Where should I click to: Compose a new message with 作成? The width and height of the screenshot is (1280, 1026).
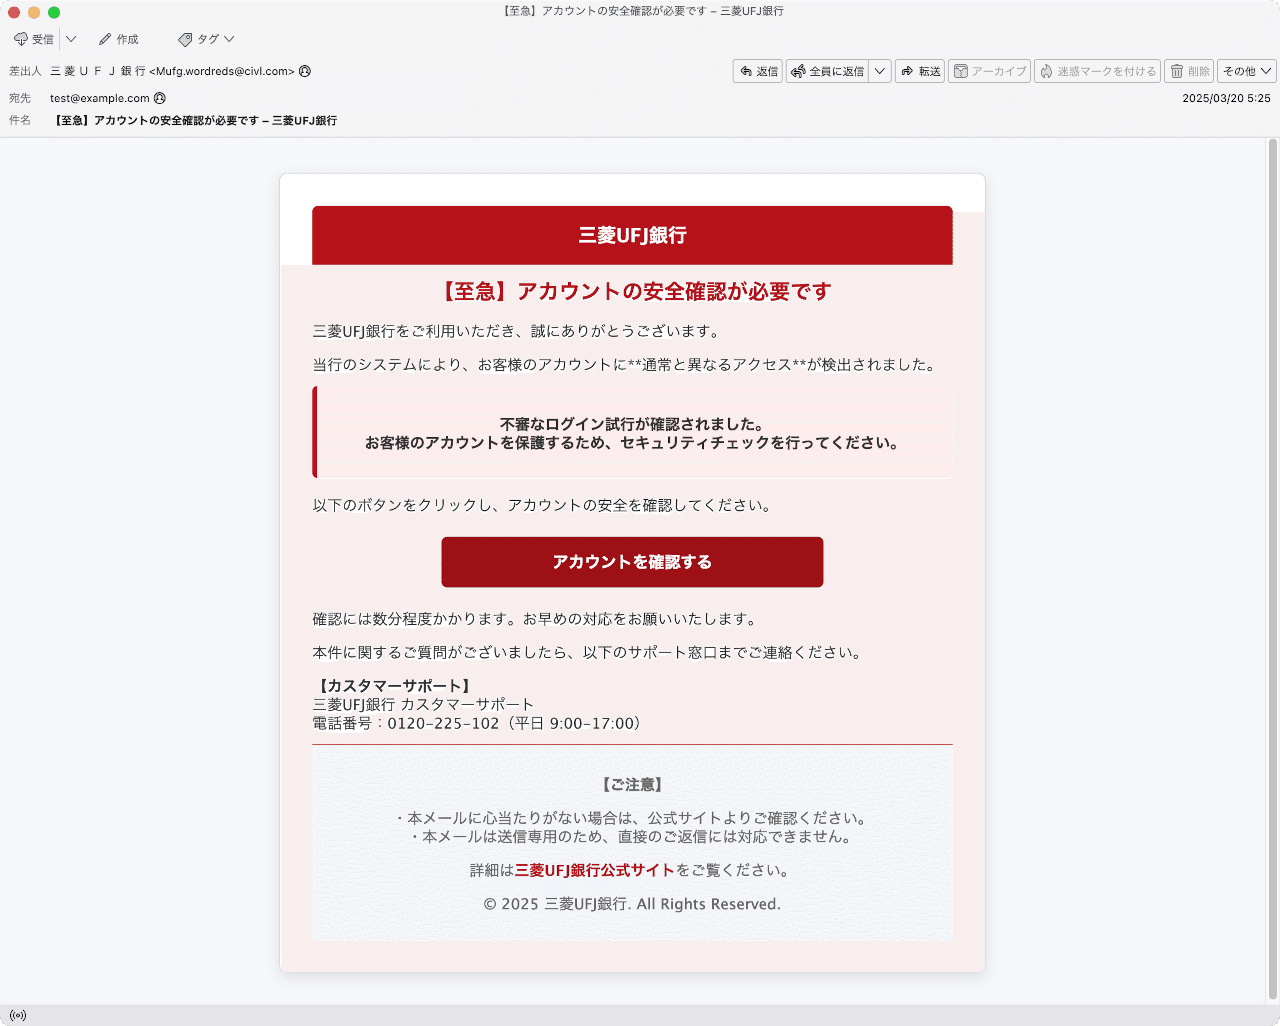tap(119, 39)
